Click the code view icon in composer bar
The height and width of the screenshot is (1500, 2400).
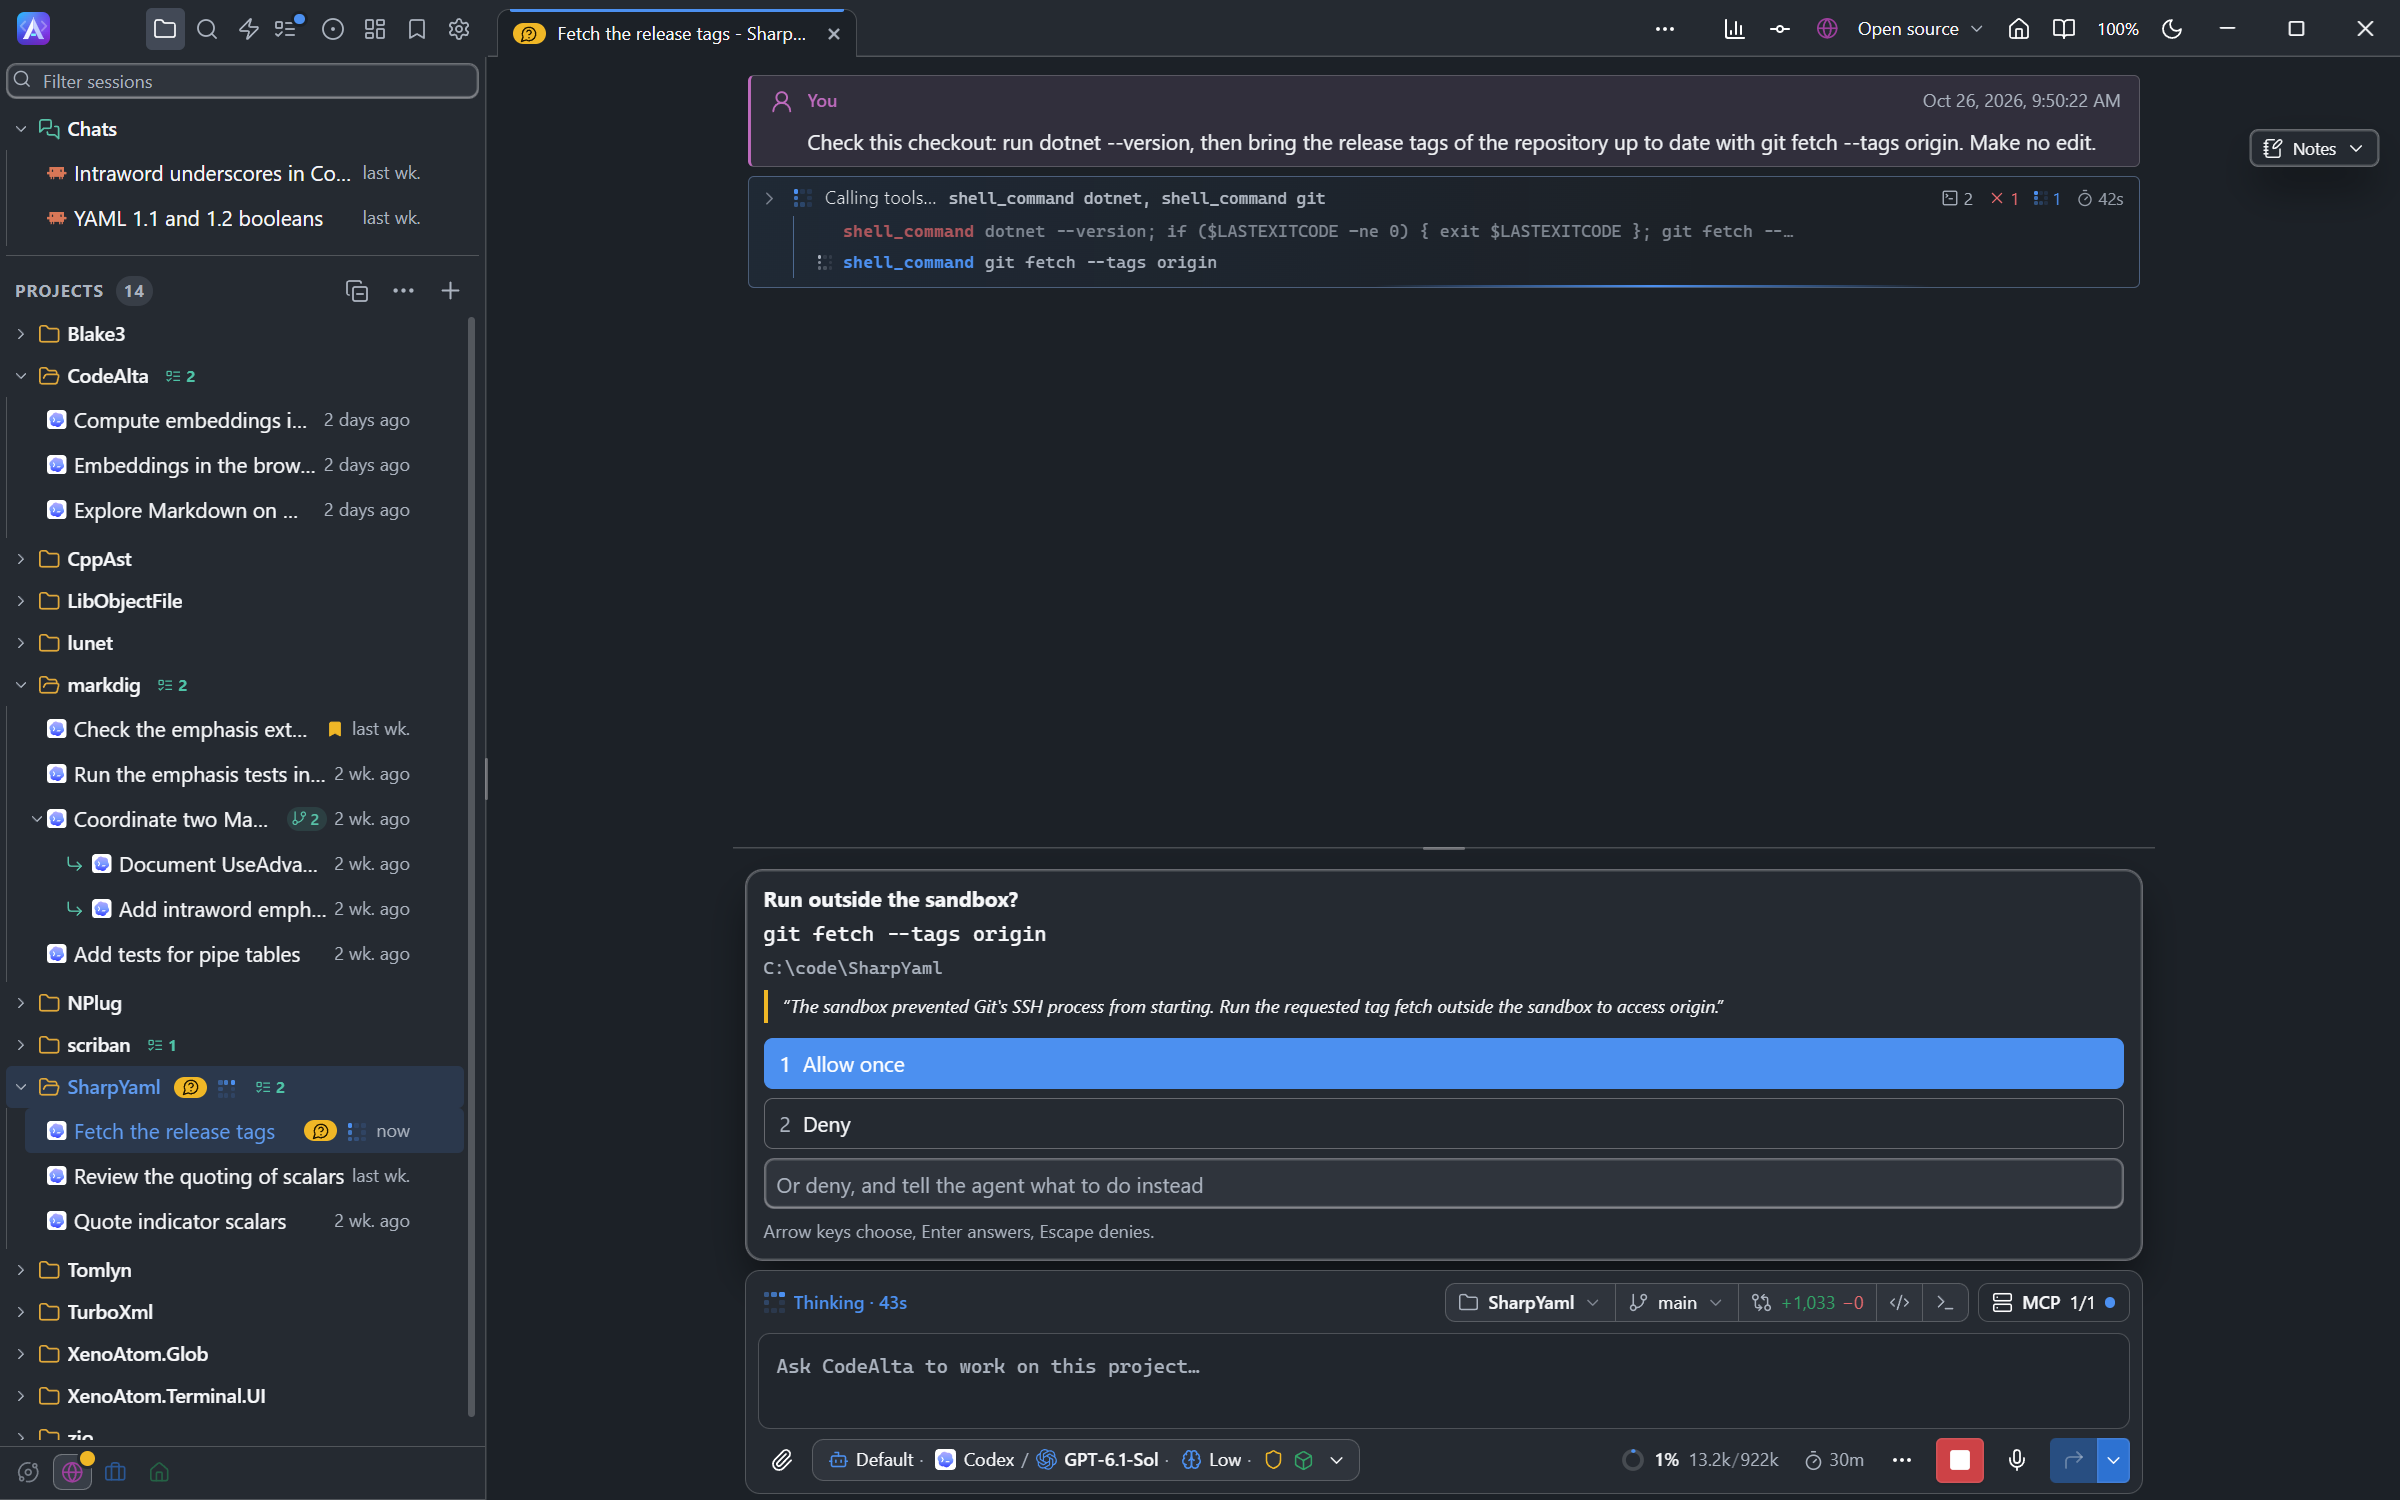click(1899, 1302)
